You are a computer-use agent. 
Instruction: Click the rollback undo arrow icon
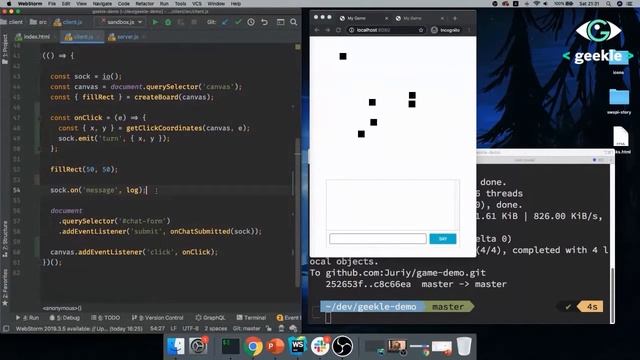tap(264, 22)
